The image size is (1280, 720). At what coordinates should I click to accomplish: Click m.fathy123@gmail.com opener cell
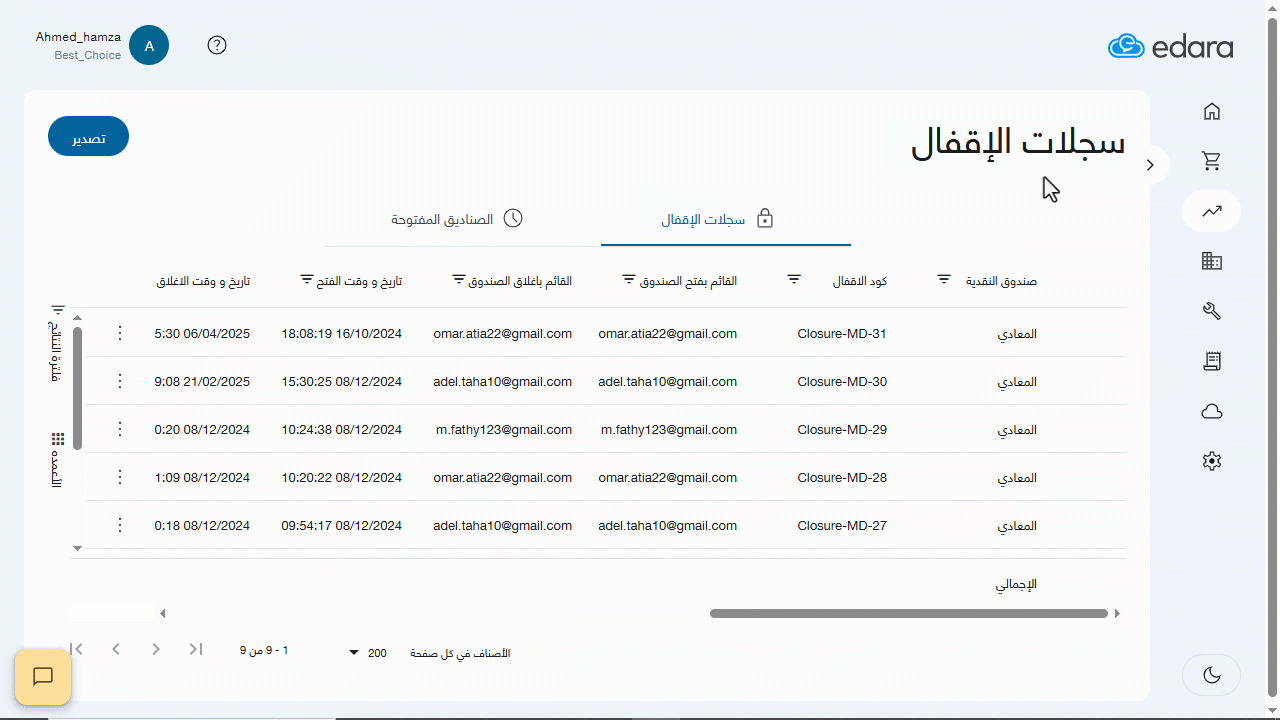pyautogui.click(x=669, y=429)
